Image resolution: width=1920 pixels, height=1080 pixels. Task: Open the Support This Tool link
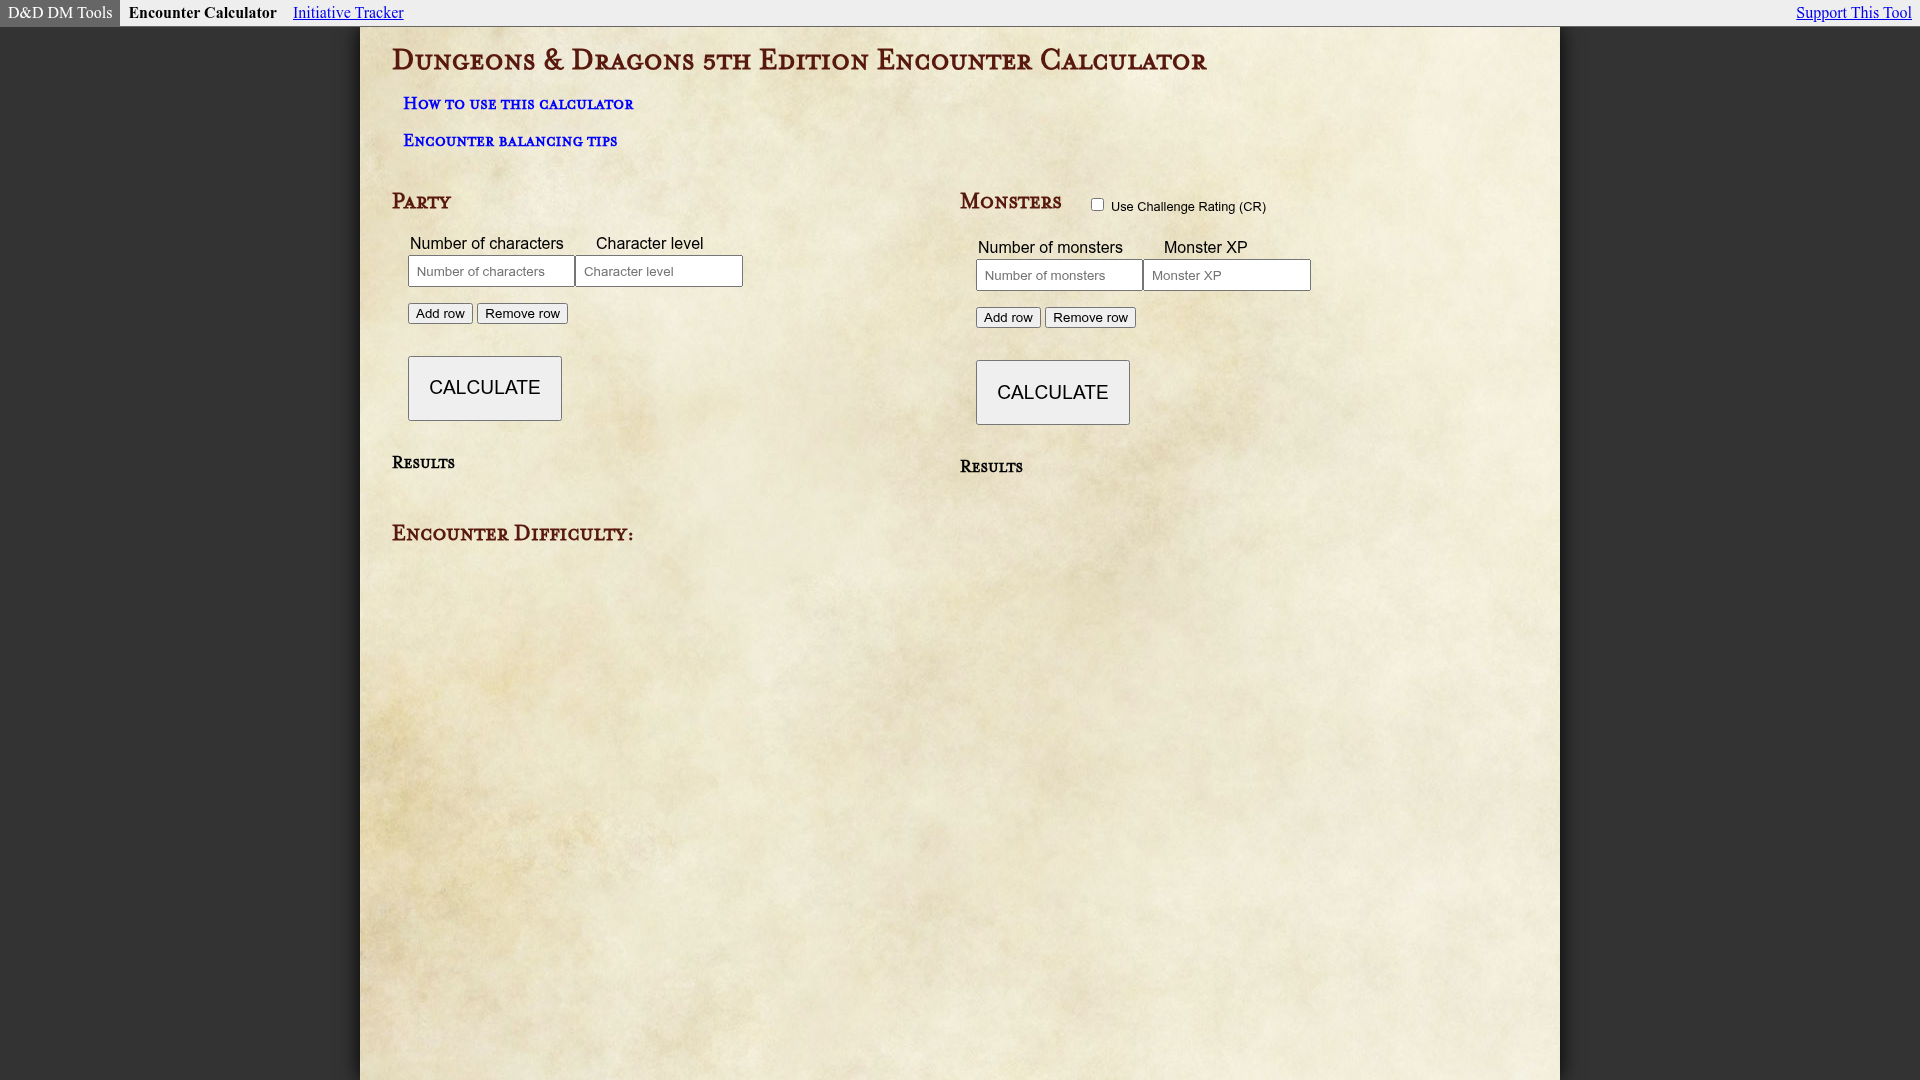click(x=1853, y=12)
